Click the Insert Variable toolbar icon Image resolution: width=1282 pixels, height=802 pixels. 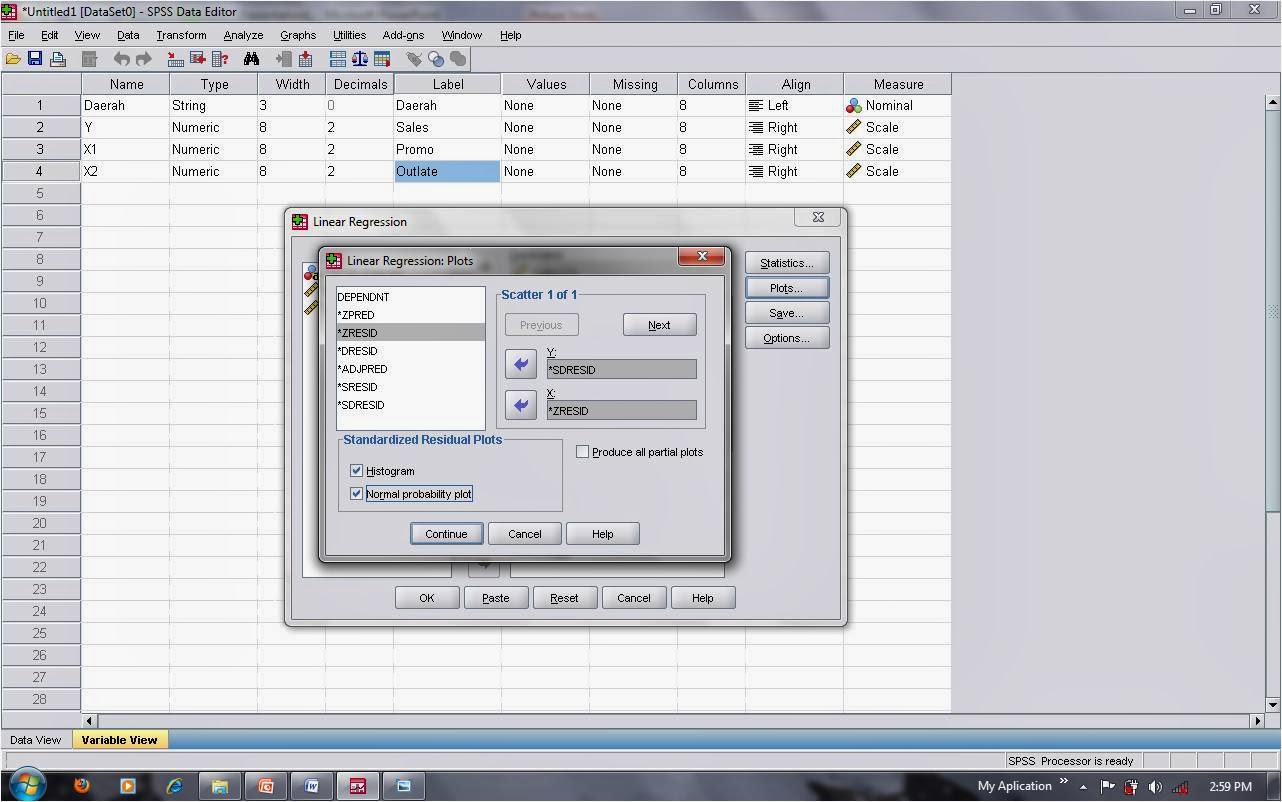(305, 59)
